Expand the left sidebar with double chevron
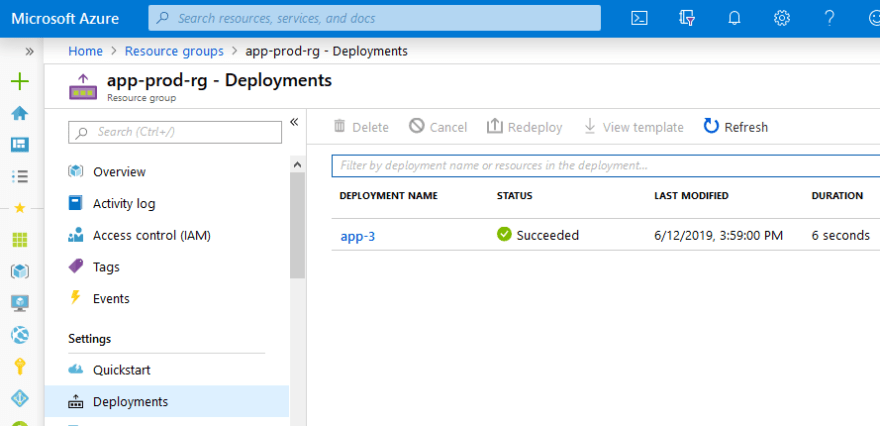Image resolution: width=880 pixels, height=426 pixels. click(29, 52)
